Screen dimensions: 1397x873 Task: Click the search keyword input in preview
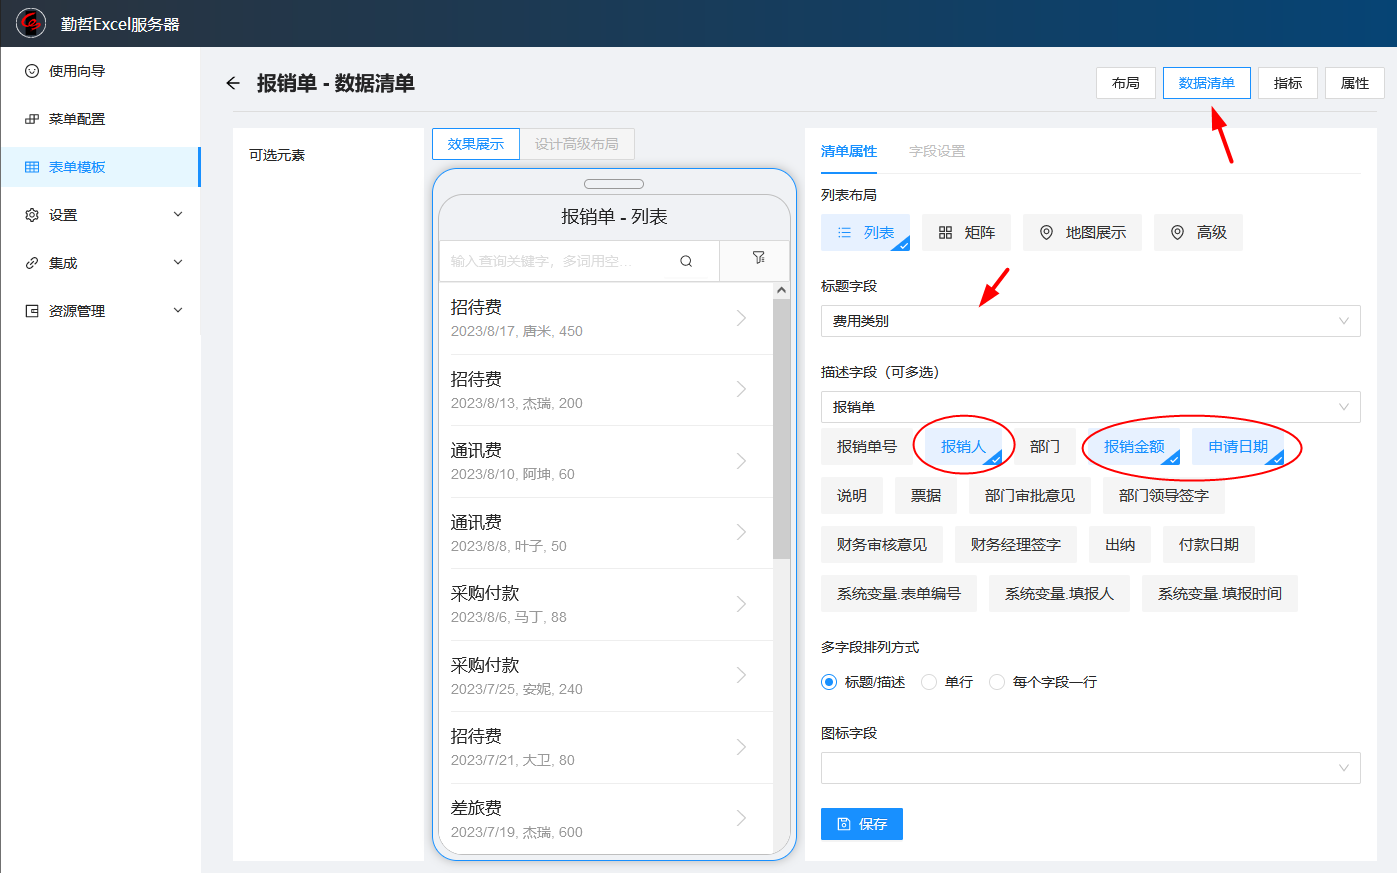click(555, 261)
